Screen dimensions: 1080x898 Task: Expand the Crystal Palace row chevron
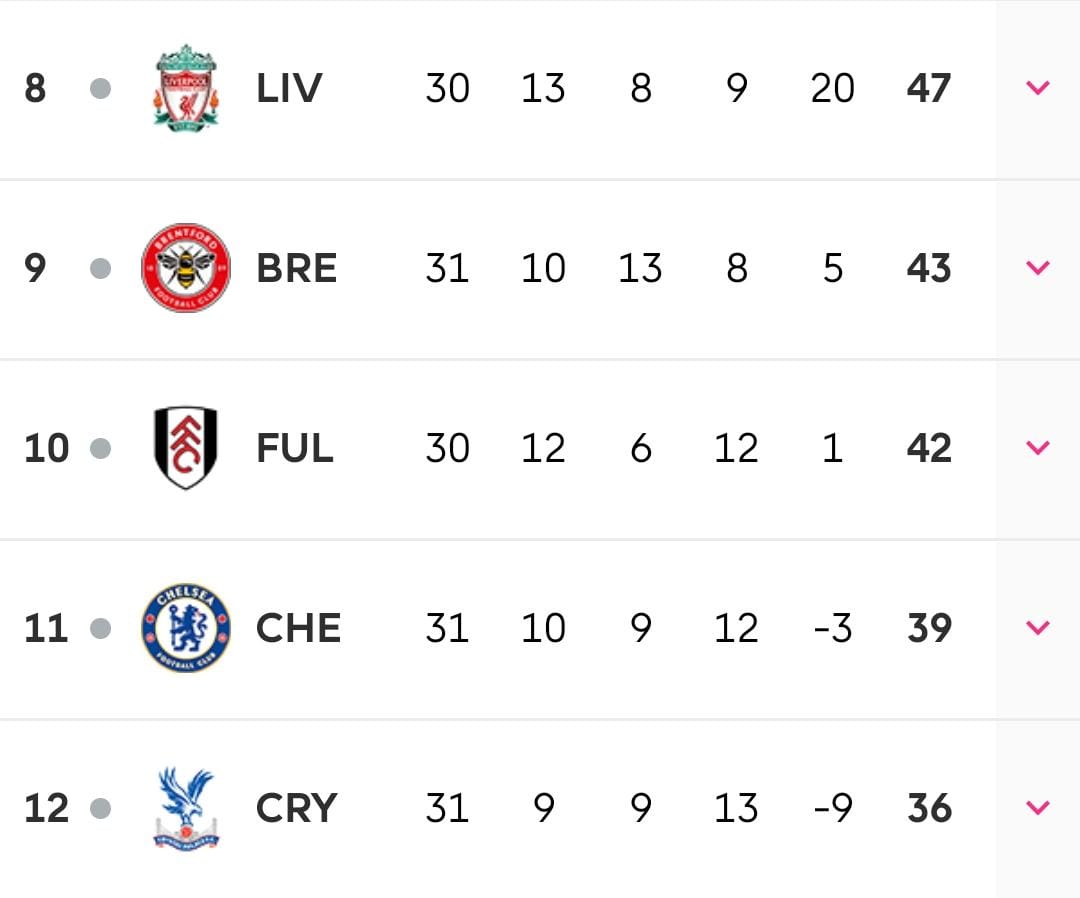tap(1038, 807)
